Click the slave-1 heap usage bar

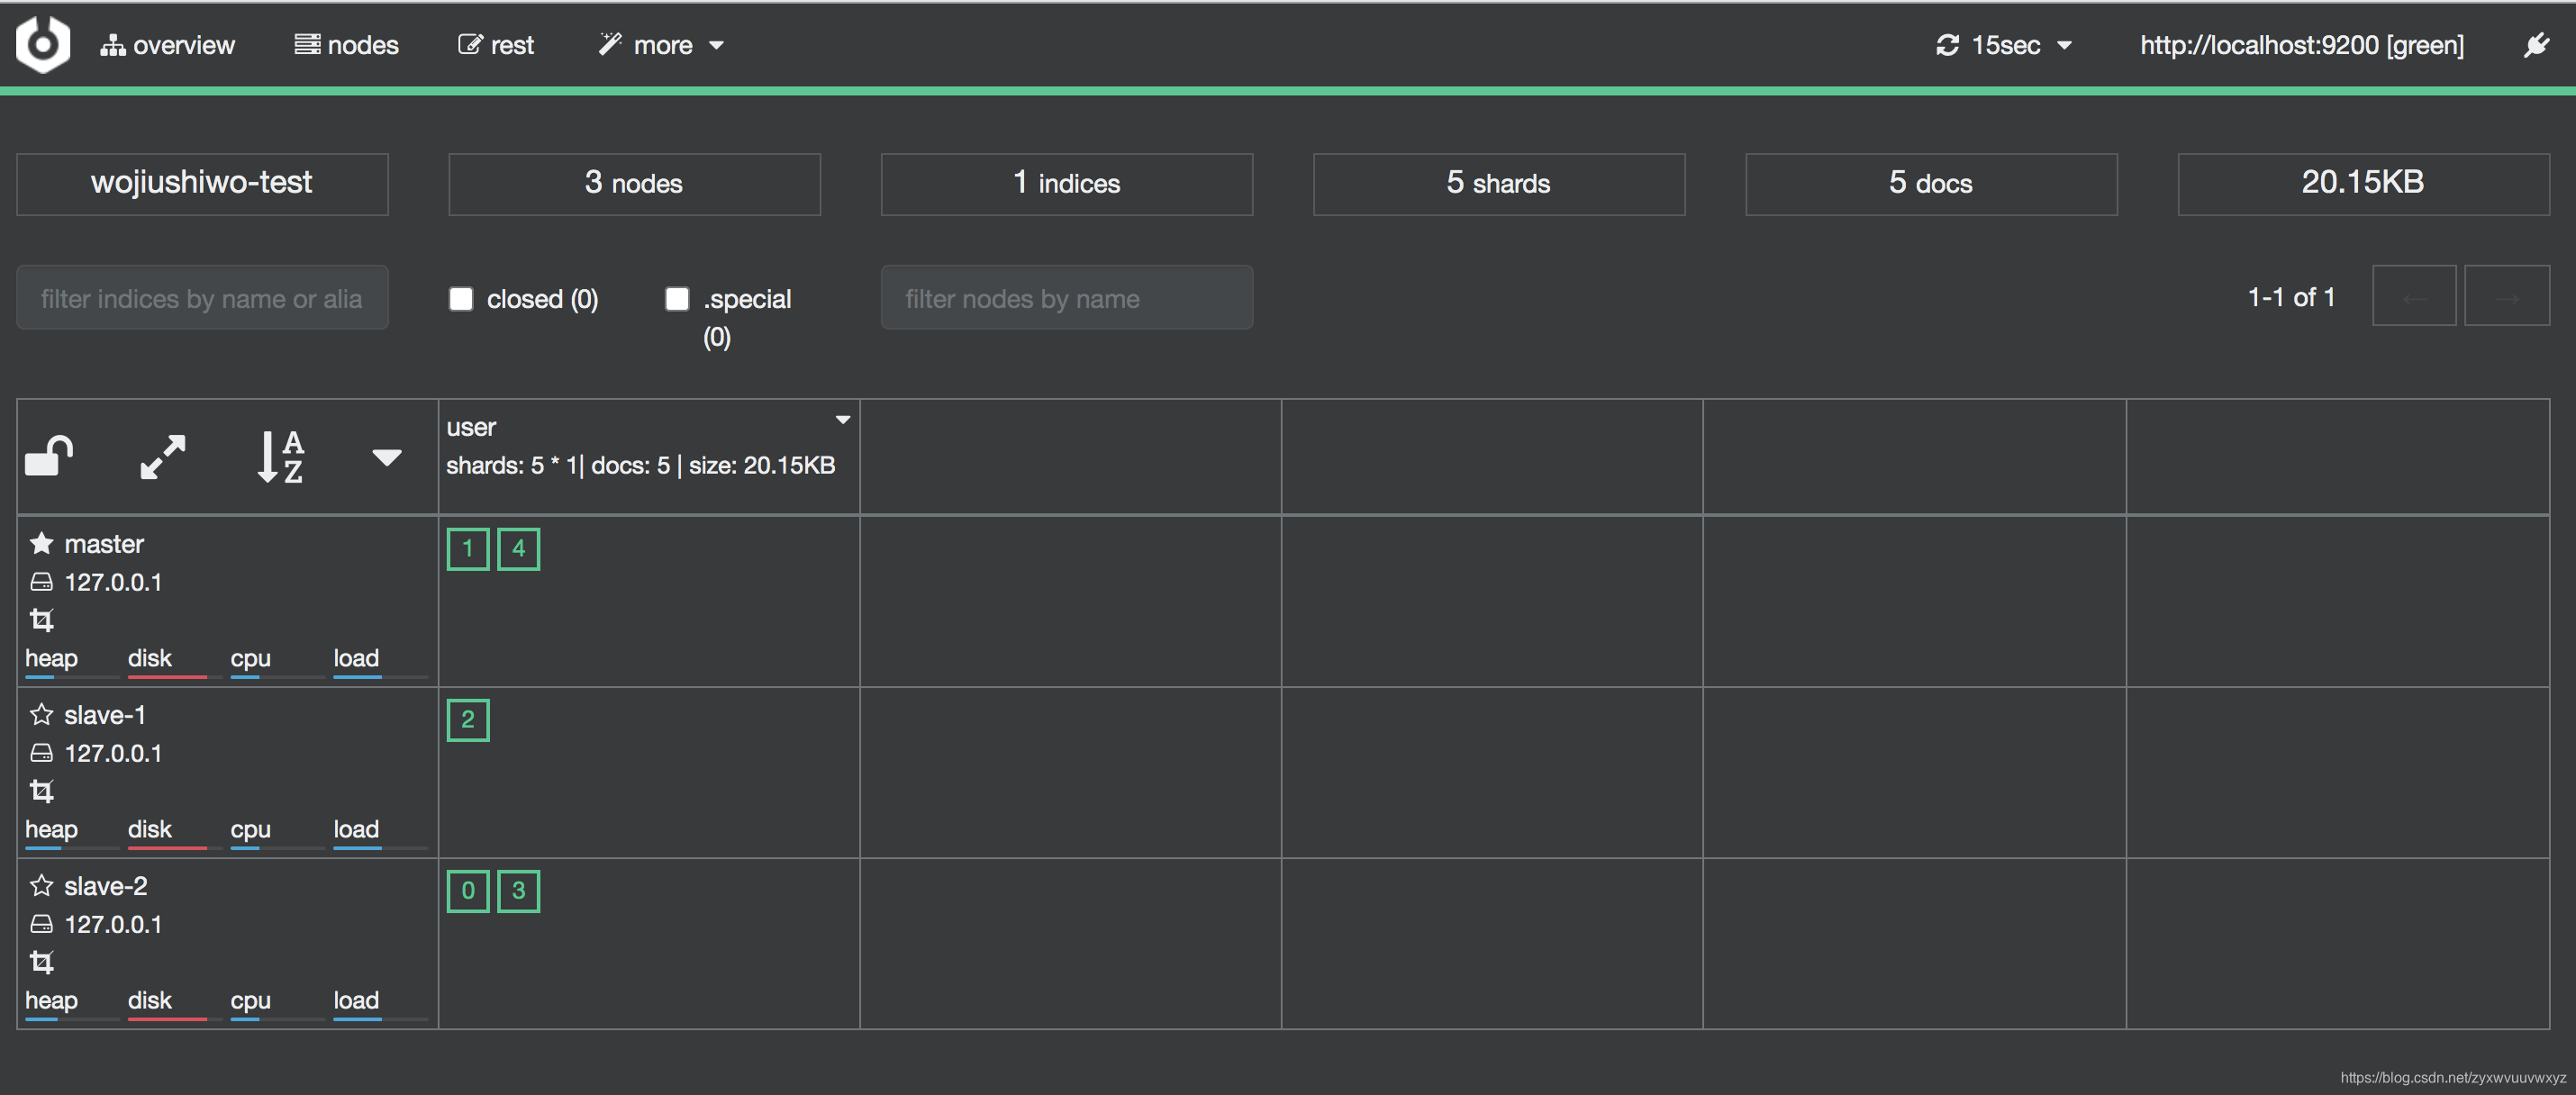click(71, 847)
